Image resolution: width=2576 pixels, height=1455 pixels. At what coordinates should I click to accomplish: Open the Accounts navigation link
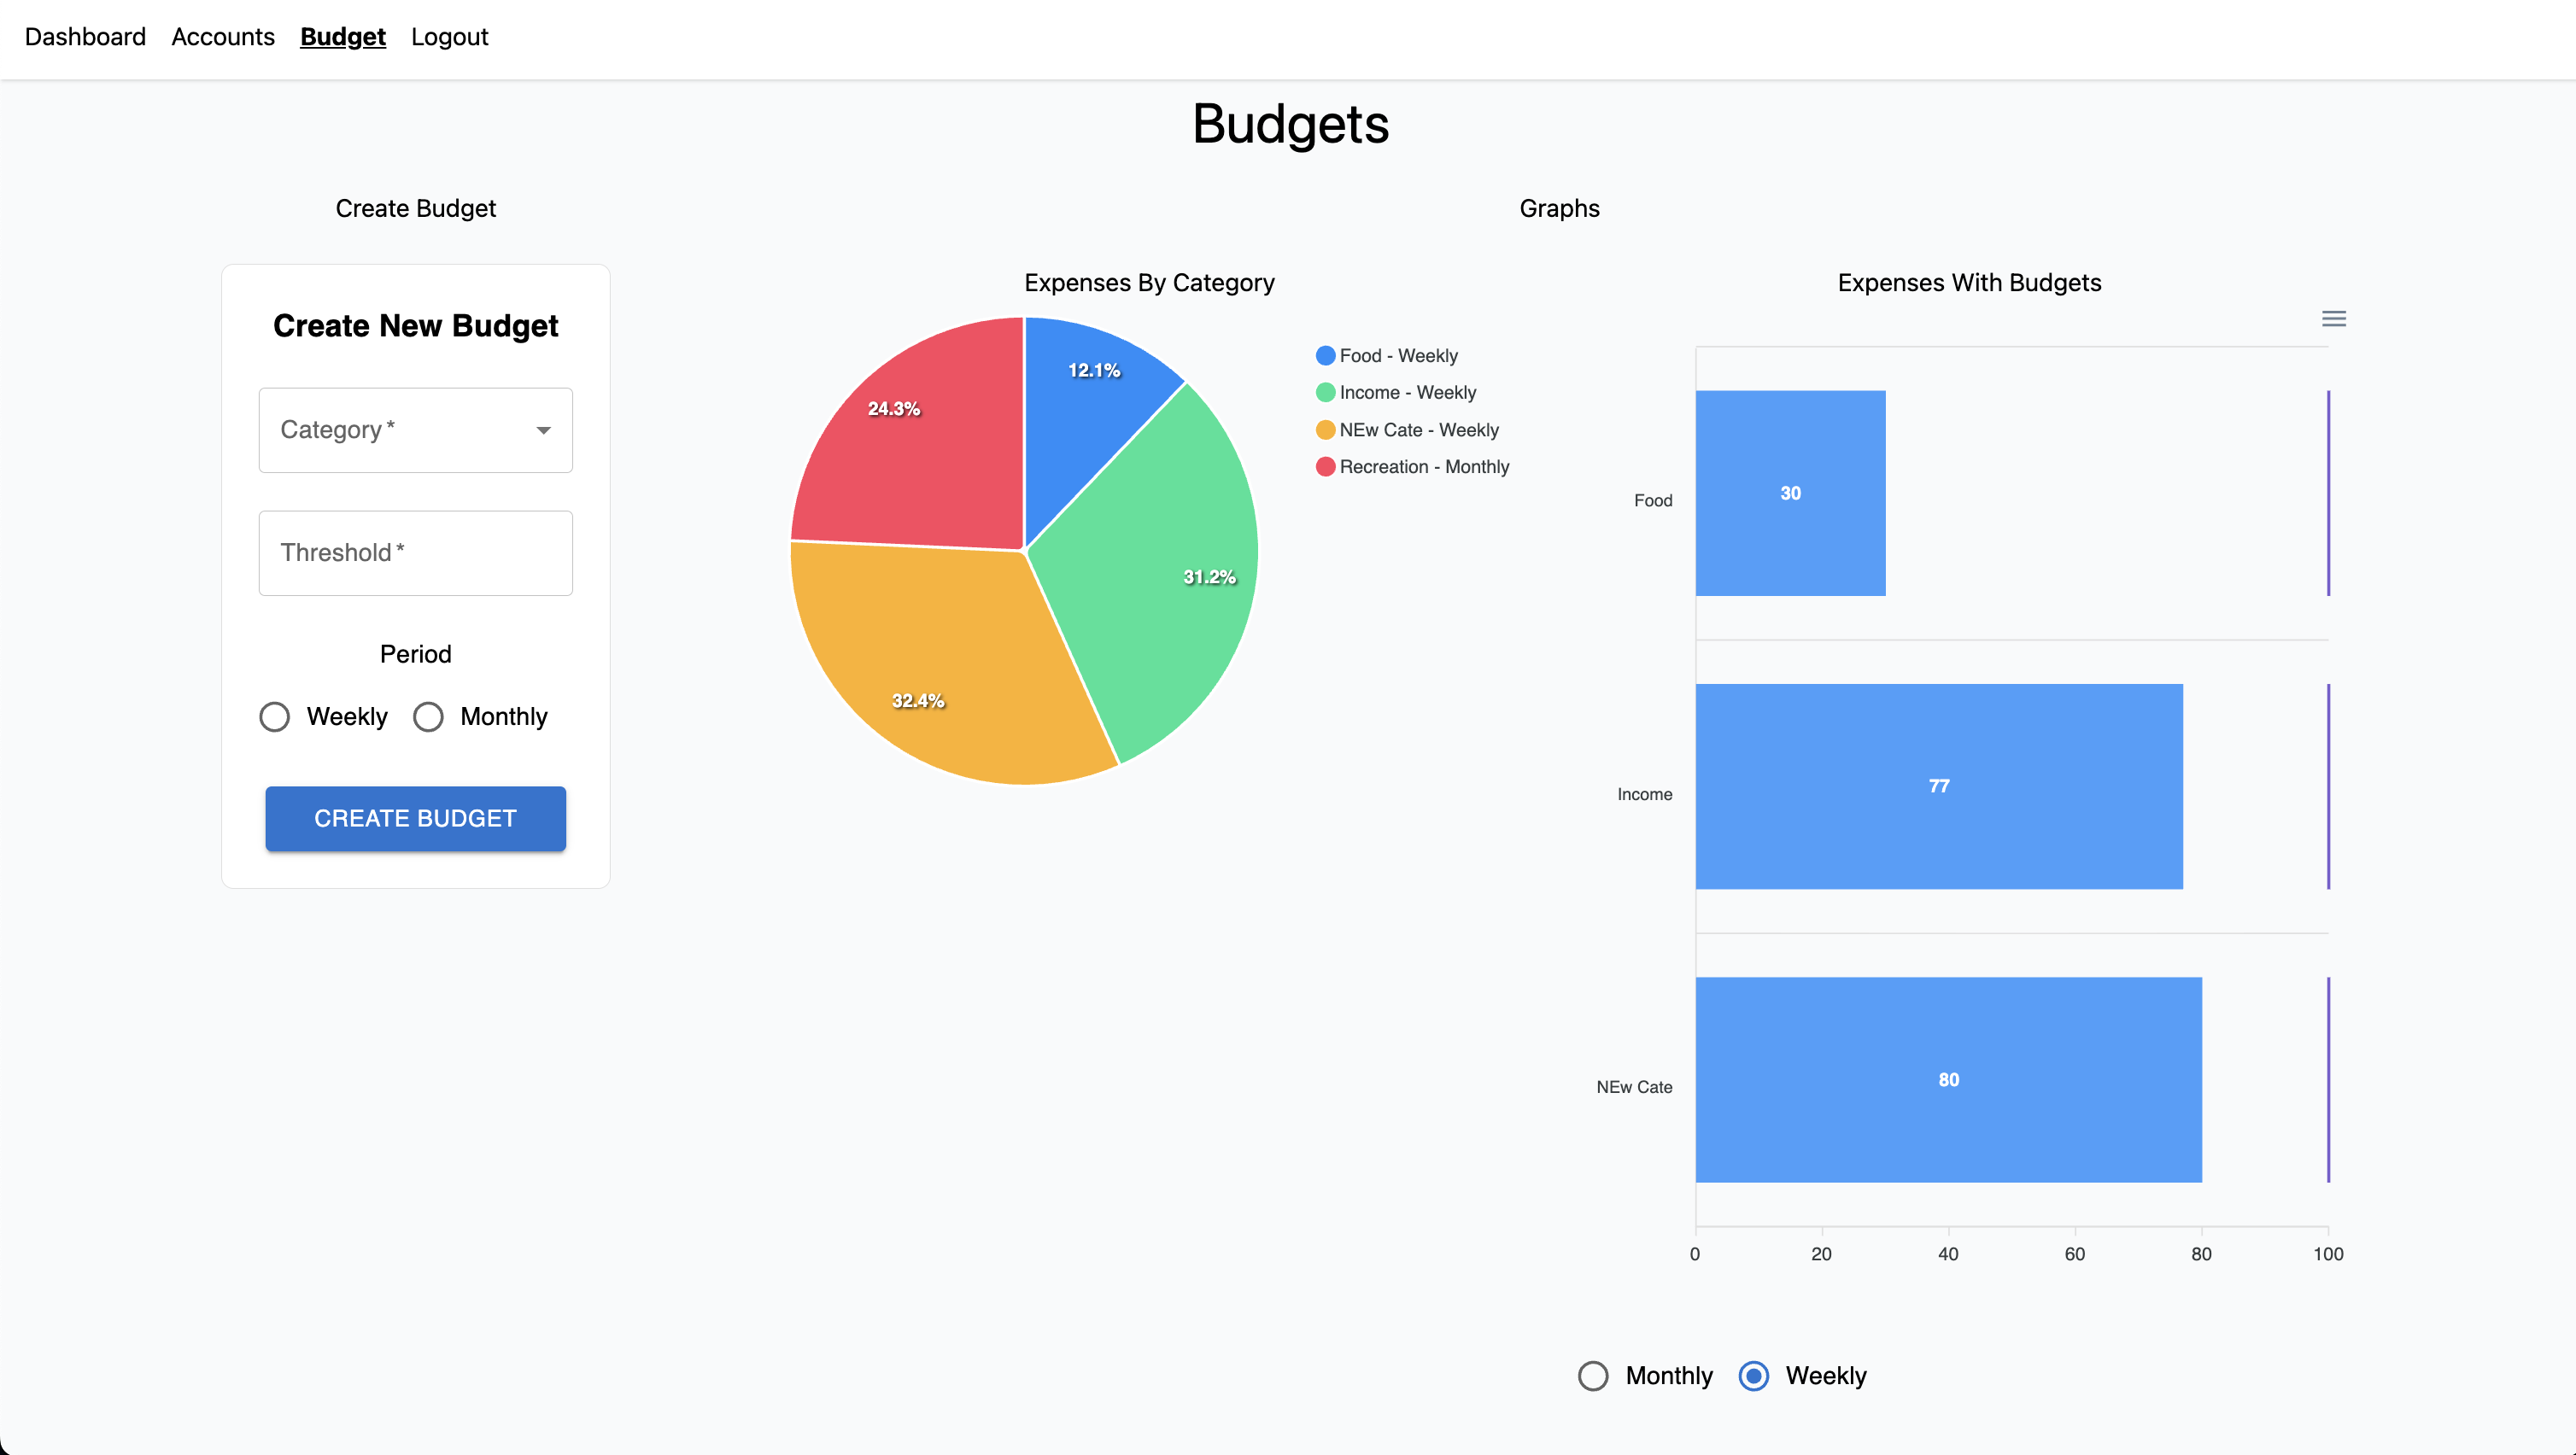[223, 37]
